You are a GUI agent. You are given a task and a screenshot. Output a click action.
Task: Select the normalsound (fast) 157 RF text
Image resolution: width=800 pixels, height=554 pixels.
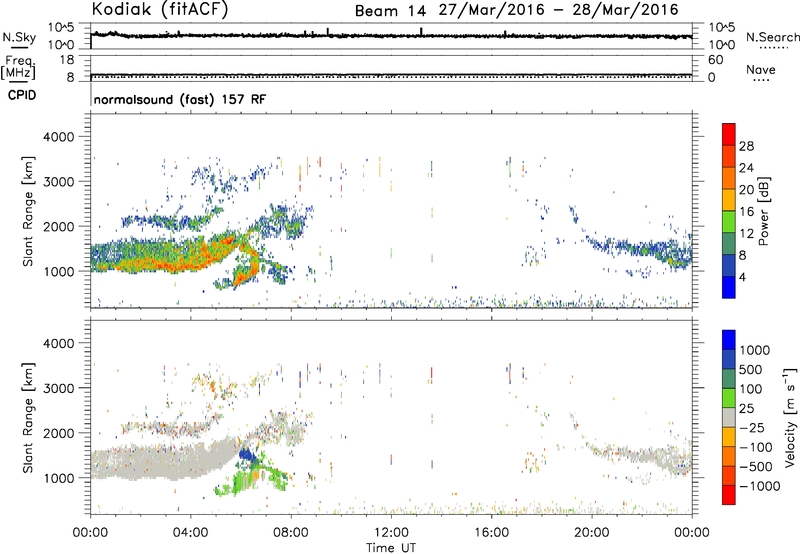pos(180,99)
